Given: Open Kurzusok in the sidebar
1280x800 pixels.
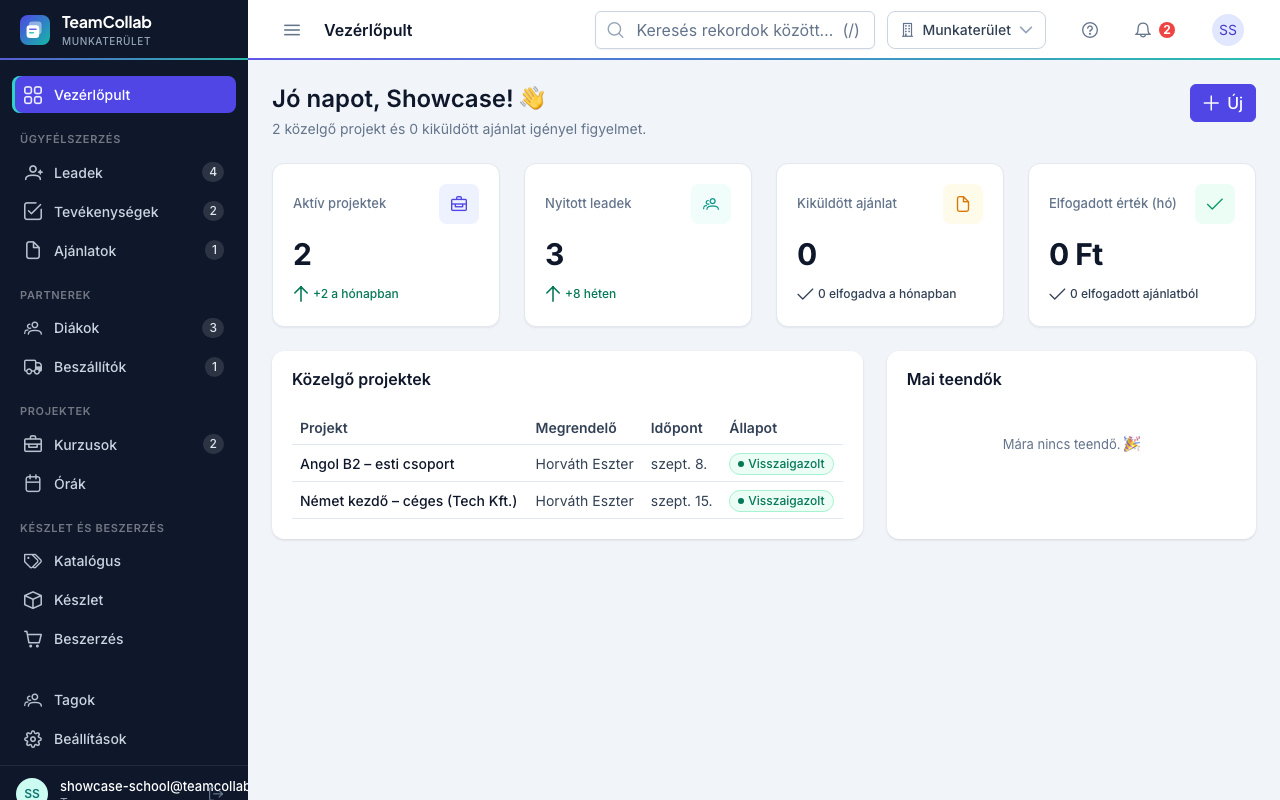Looking at the screenshot, I should click(x=124, y=445).
